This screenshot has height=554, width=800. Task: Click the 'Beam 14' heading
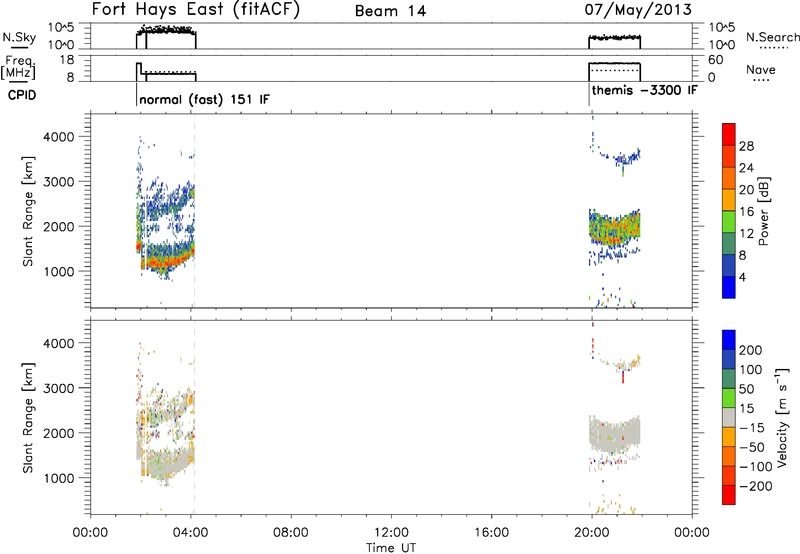point(390,11)
